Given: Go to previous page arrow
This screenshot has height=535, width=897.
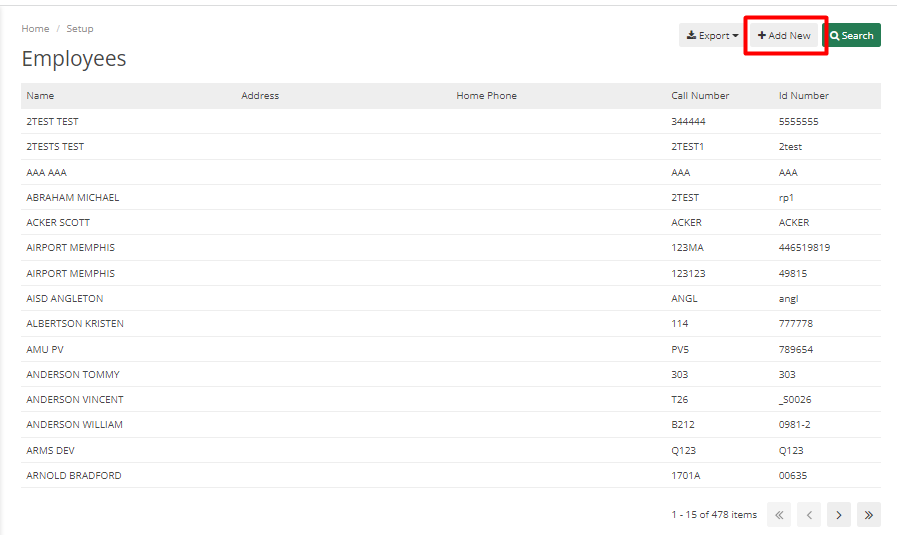Looking at the screenshot, I should pyautogui.click(x=809, y=514).
